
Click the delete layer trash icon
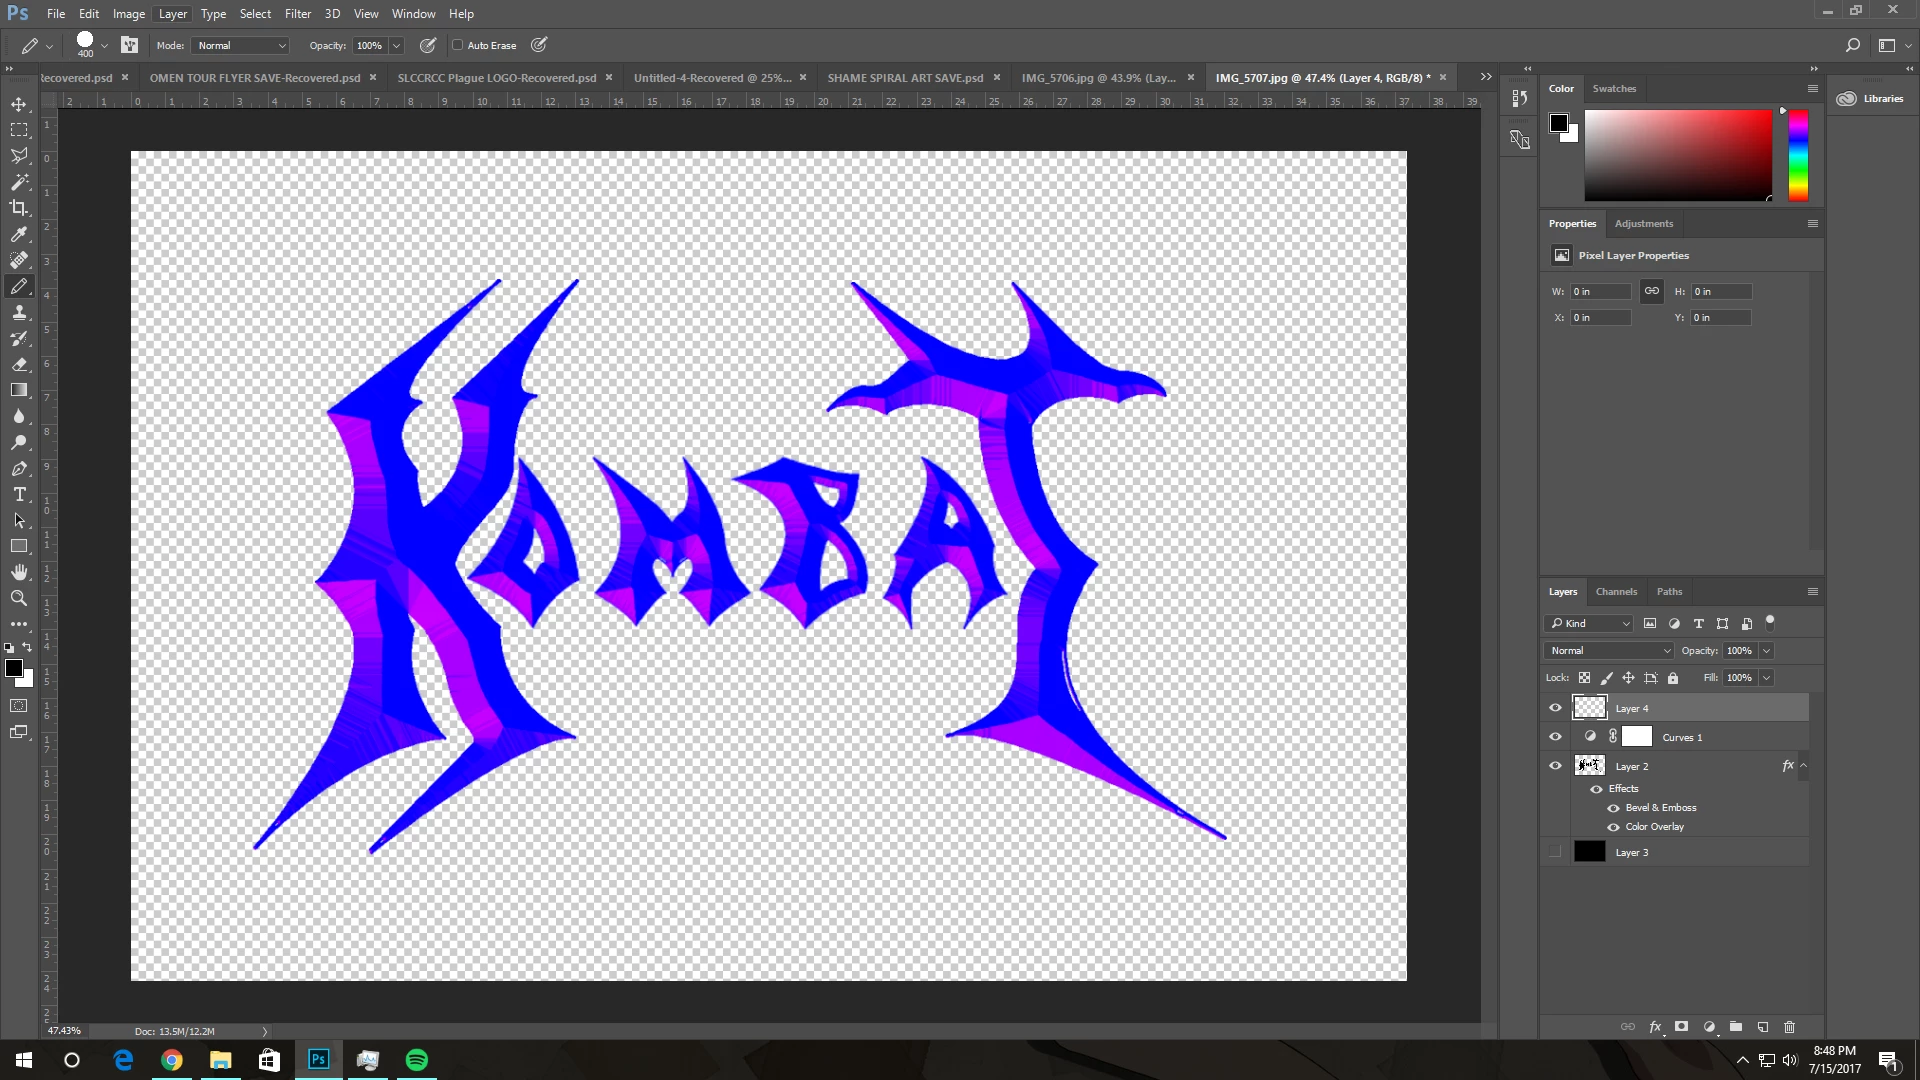(1789, 1027)
